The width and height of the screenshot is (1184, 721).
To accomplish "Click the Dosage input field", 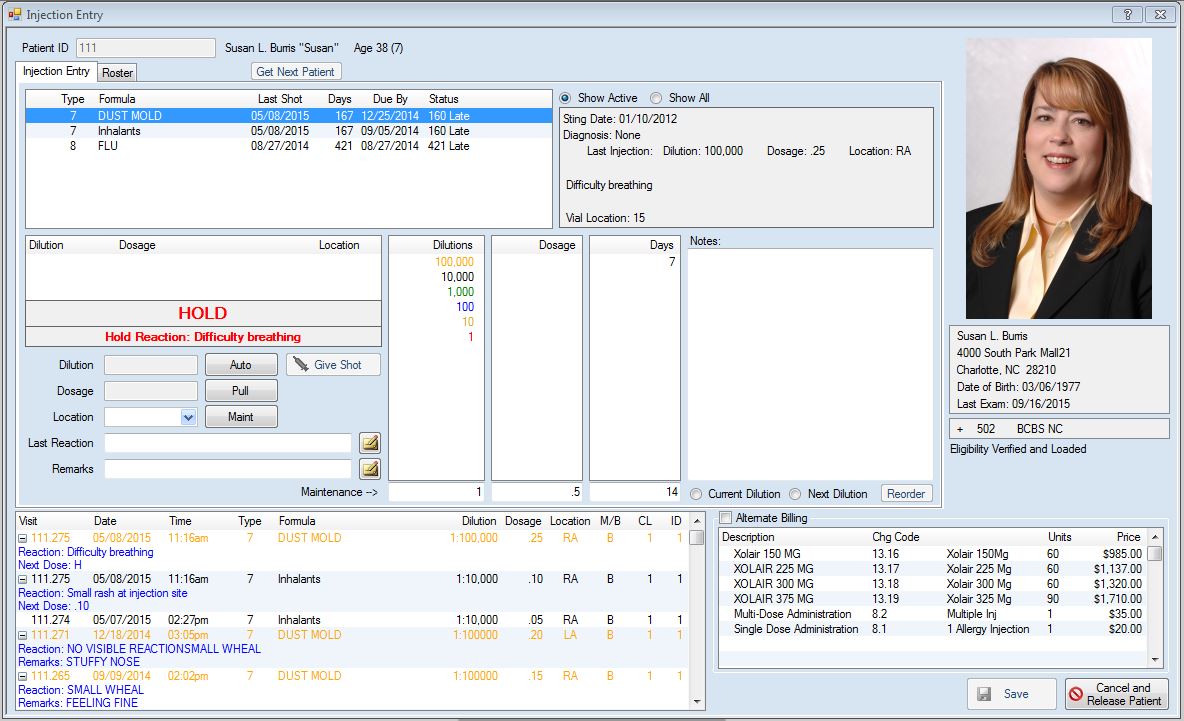I will coord(151,390).
